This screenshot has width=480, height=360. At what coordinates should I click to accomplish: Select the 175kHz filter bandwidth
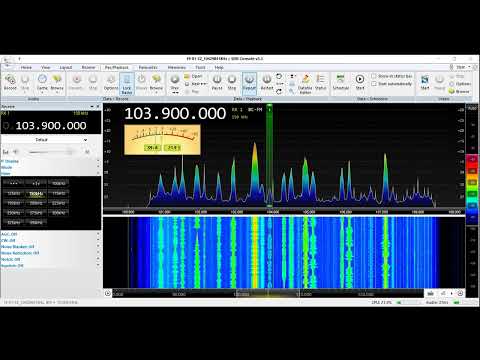(59, 193)
